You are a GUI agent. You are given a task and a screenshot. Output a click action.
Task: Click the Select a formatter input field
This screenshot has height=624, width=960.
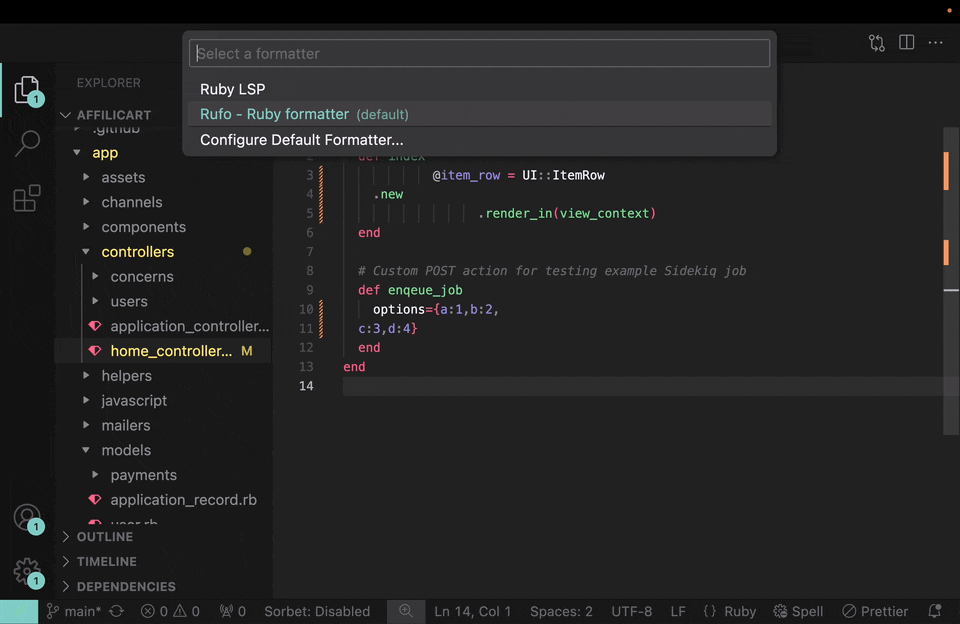479,53
